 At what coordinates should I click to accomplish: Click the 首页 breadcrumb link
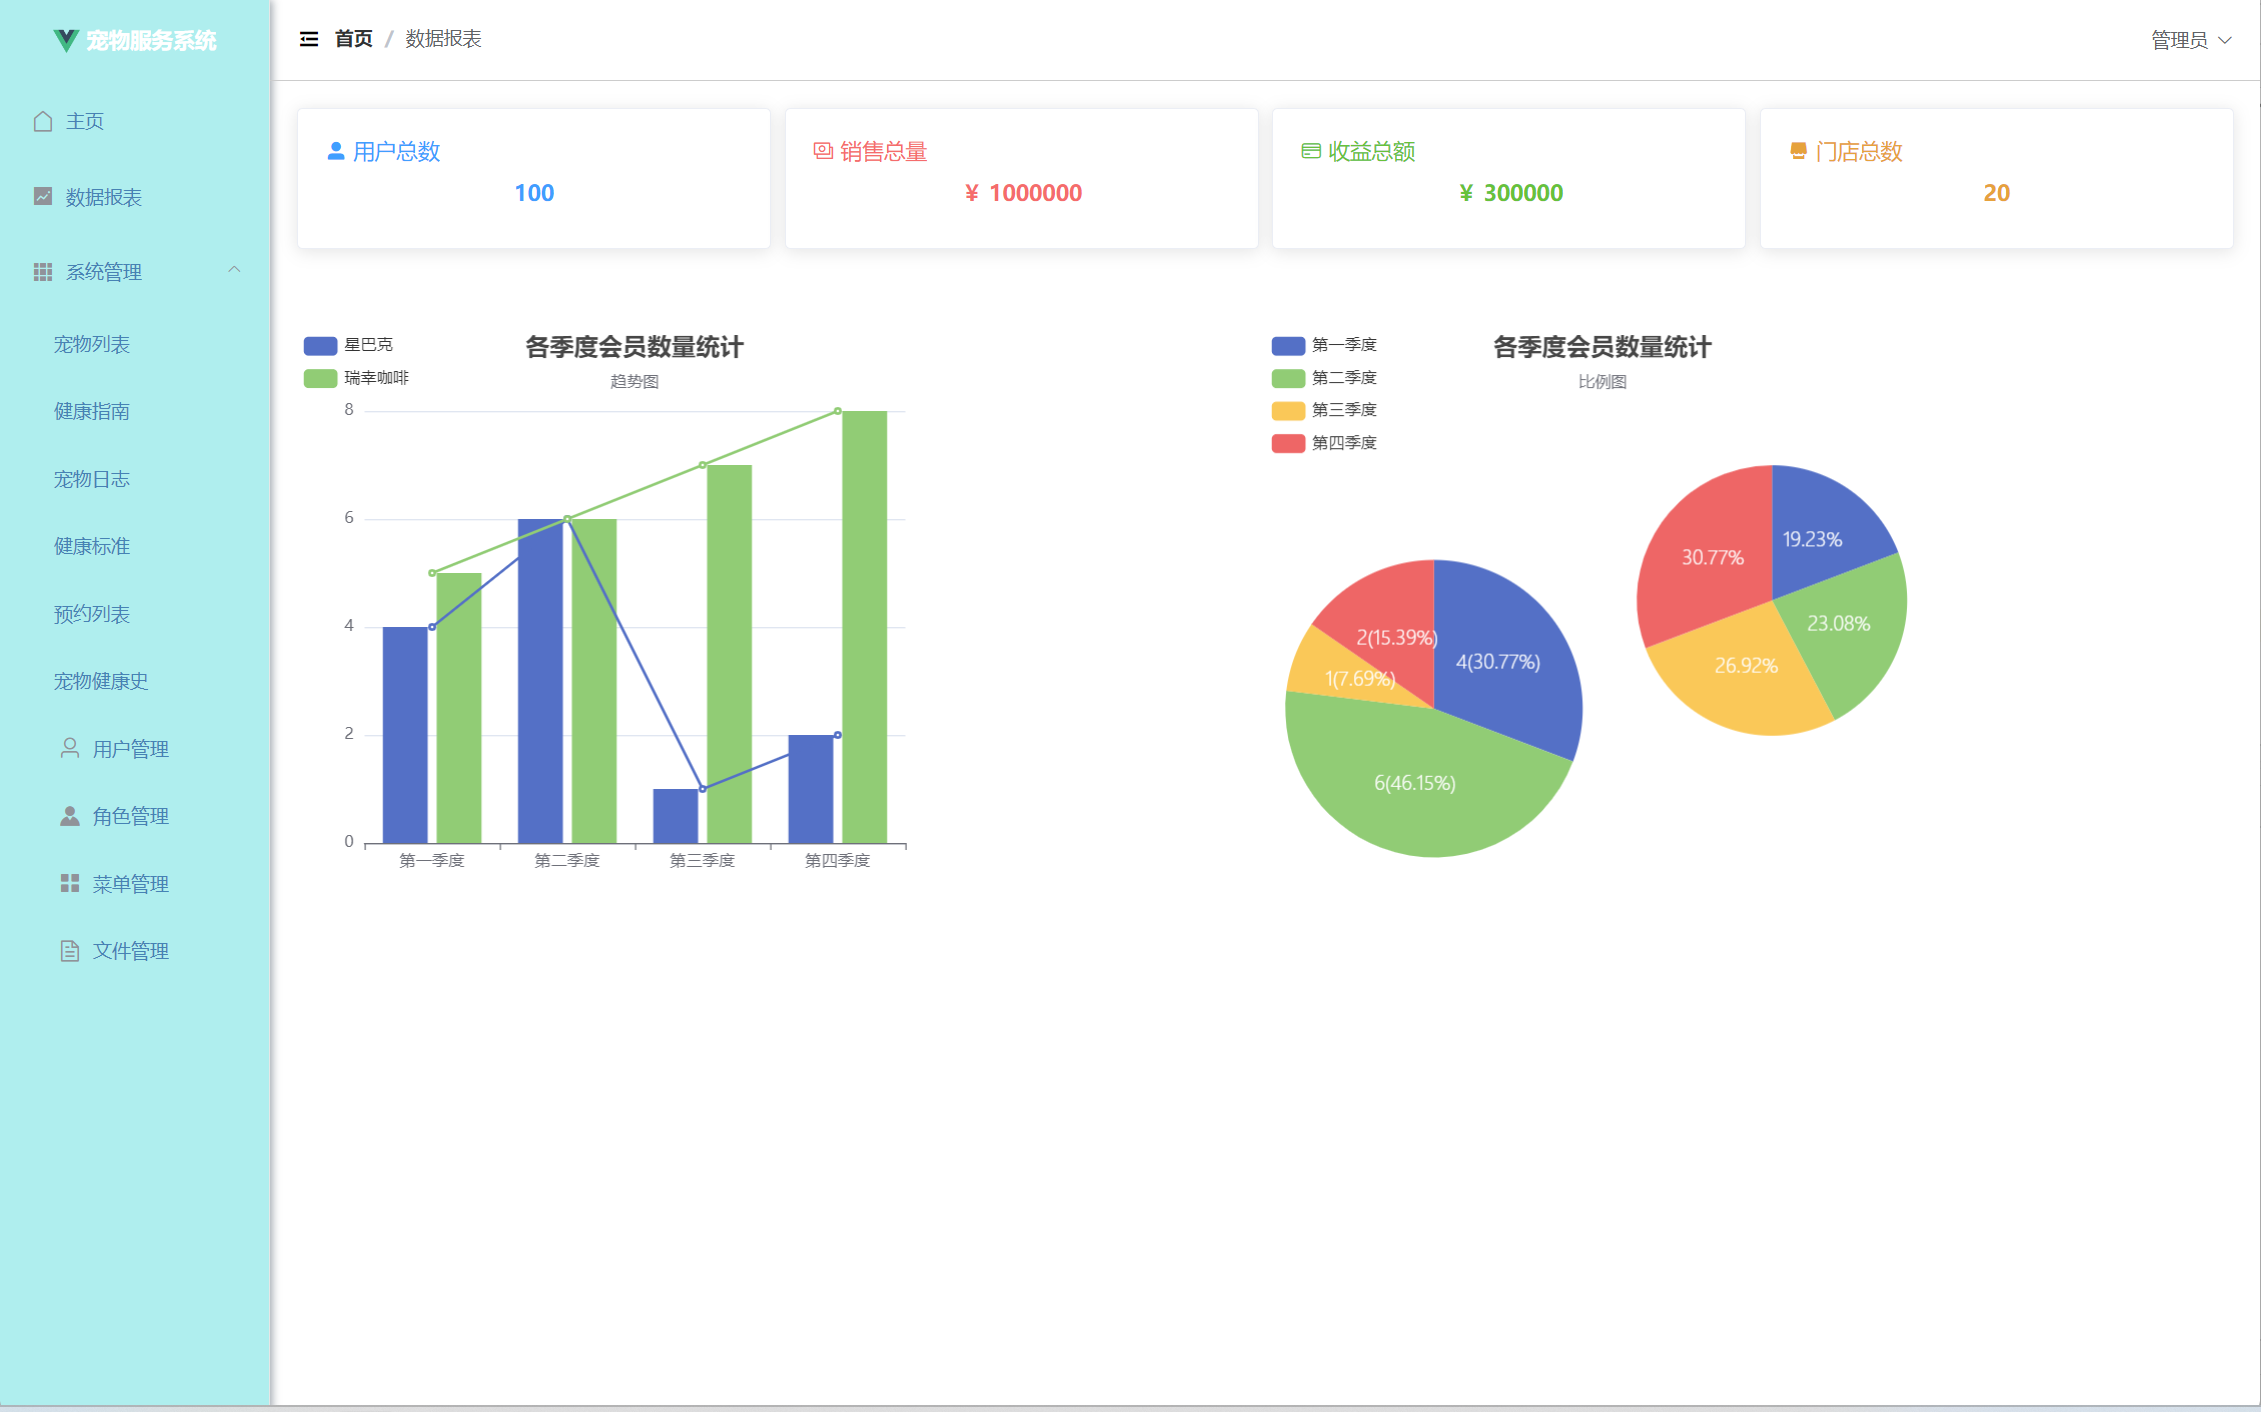[353, 39]
